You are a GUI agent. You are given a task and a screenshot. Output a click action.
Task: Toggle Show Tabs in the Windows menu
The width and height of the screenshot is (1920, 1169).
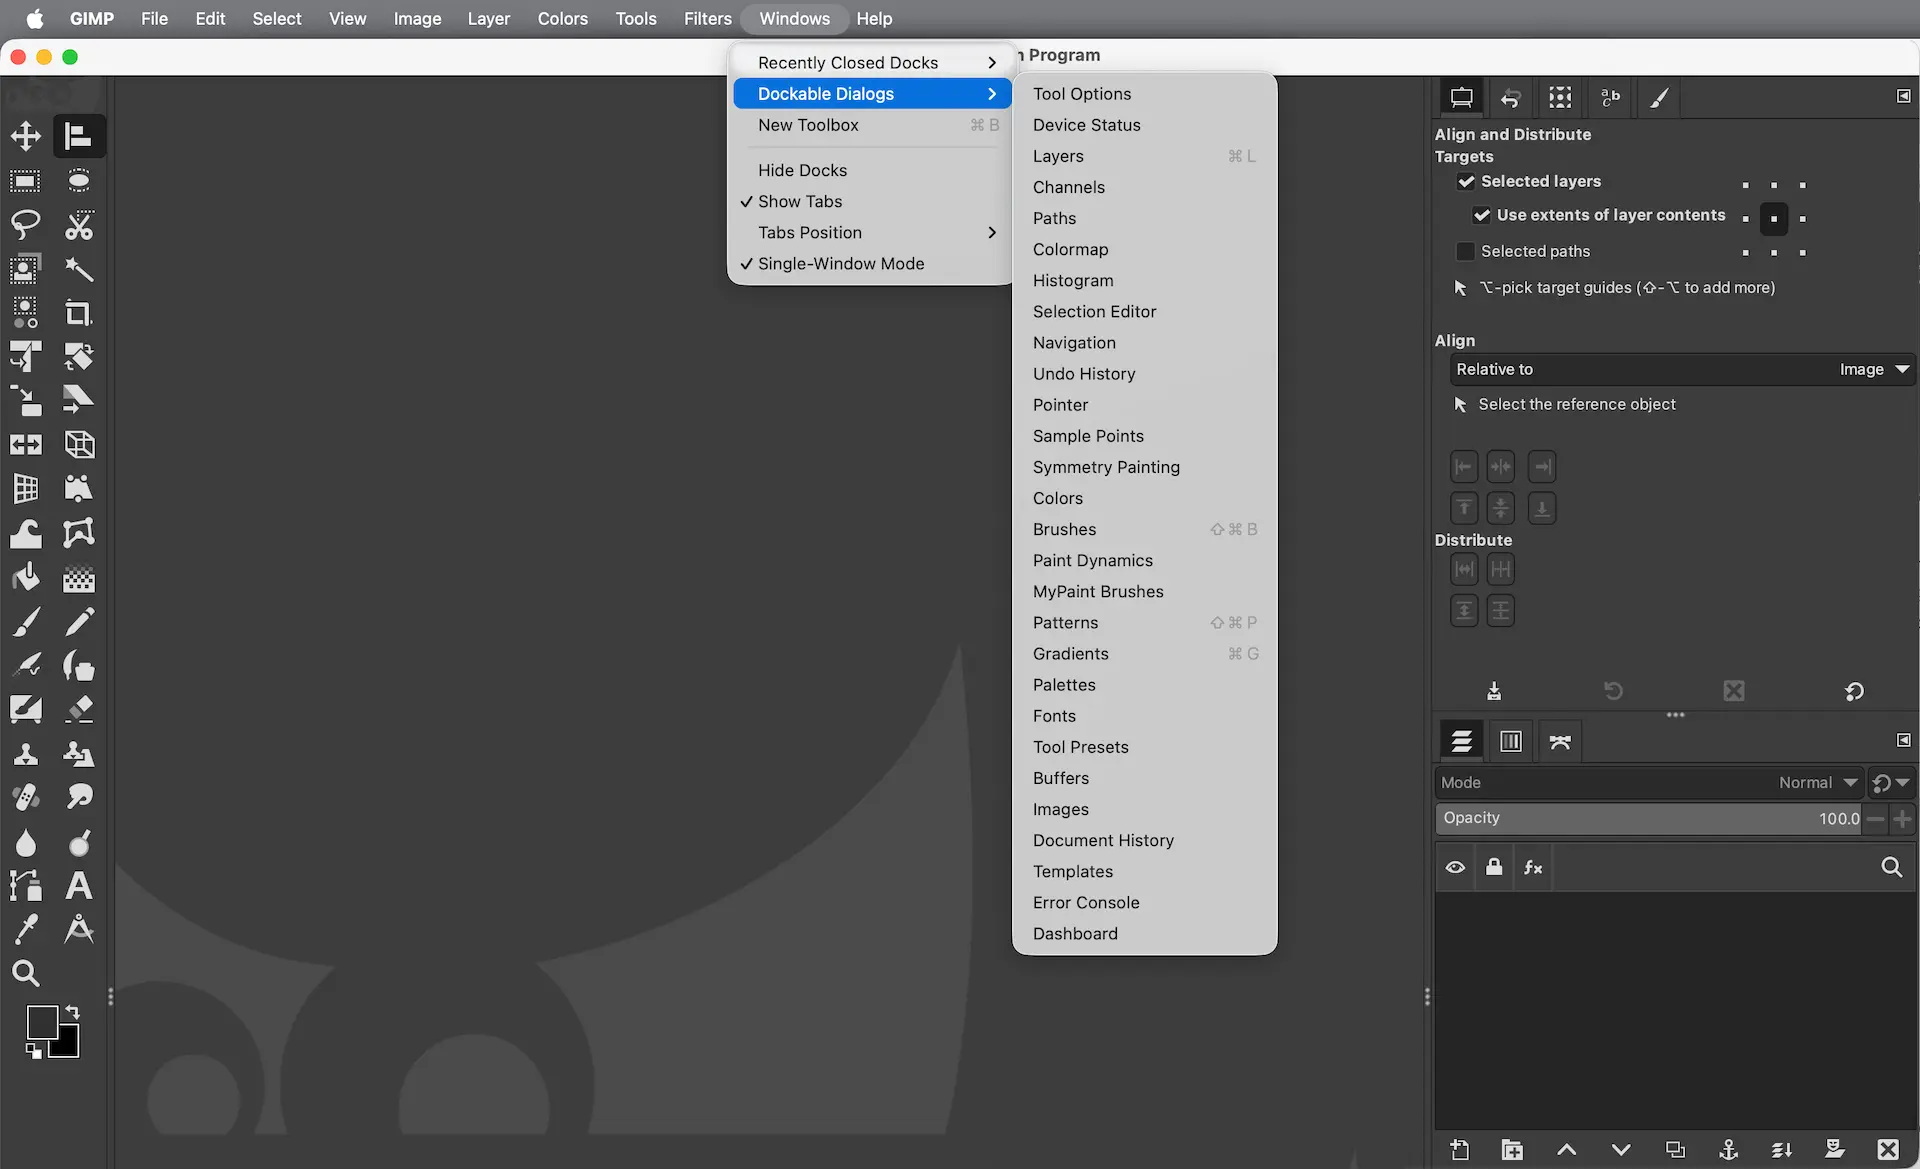(871, 202)
